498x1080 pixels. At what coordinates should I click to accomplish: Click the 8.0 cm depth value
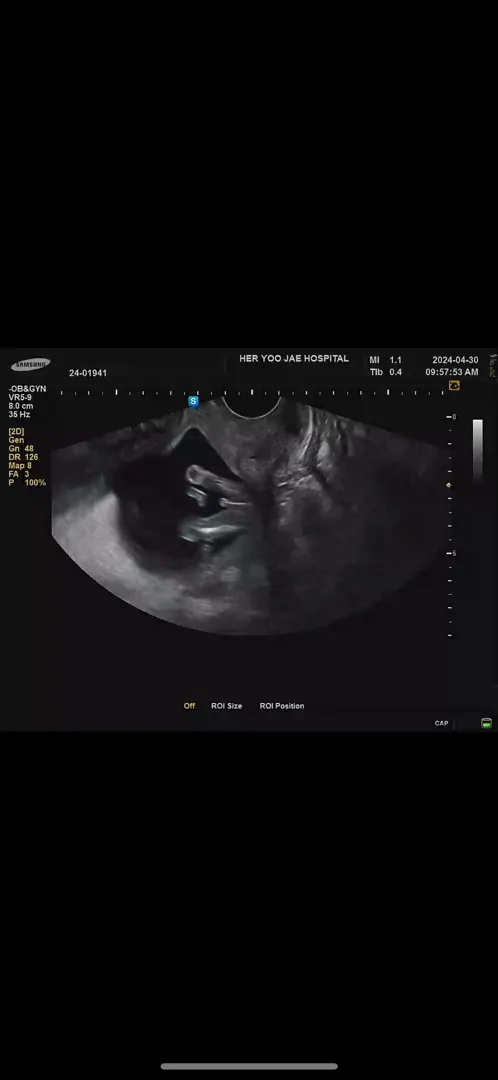[x=21, y=406]
